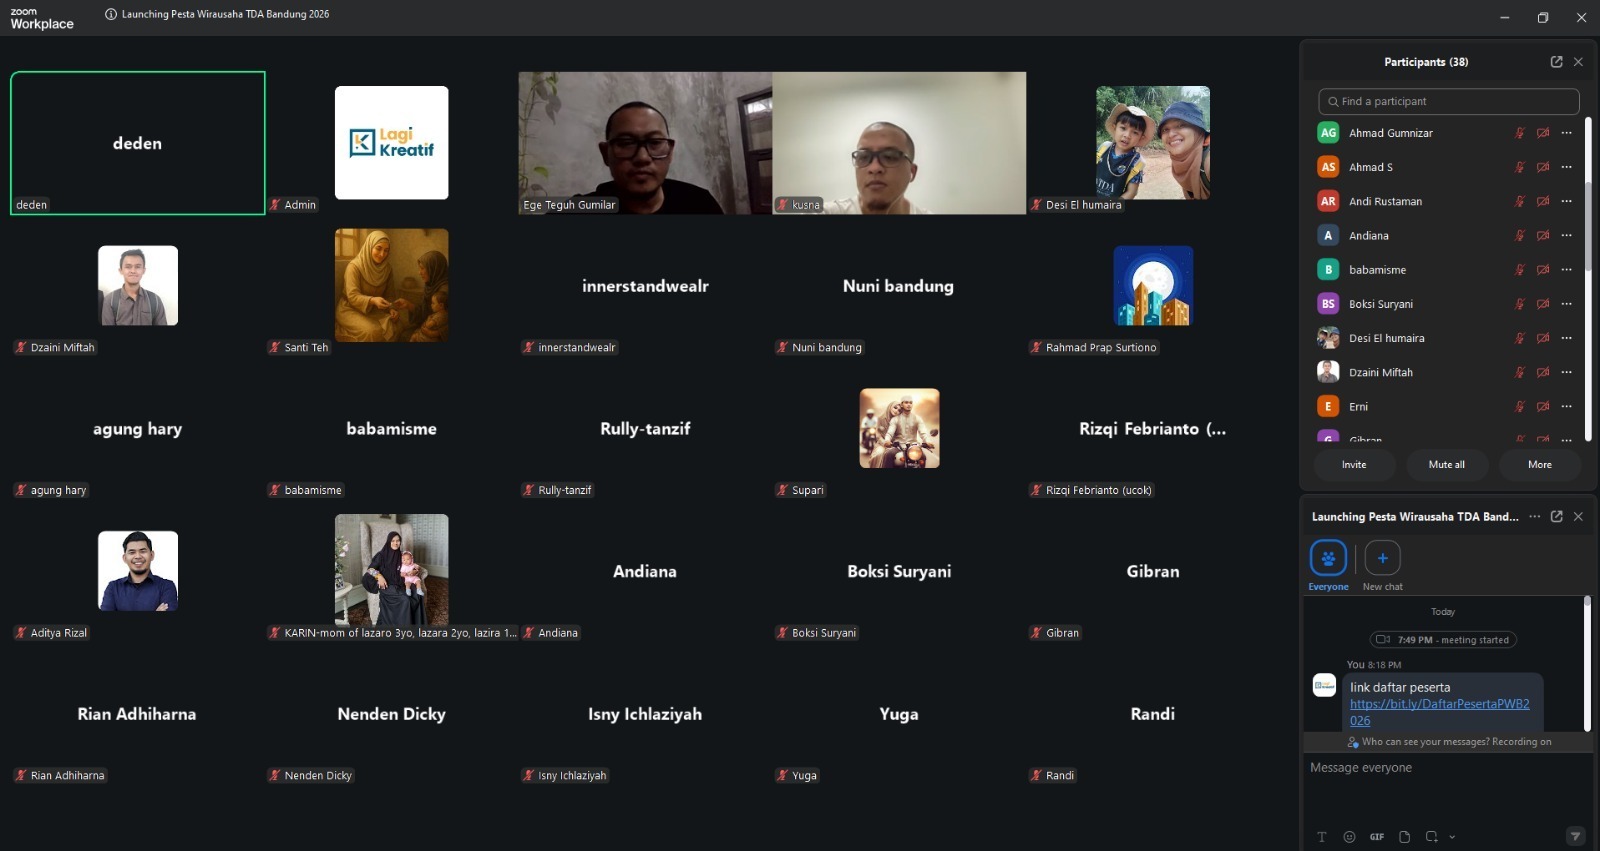Start a New chat
Image resolution: width=1600 pixels, height=851 pixels.
(1382, 558)
